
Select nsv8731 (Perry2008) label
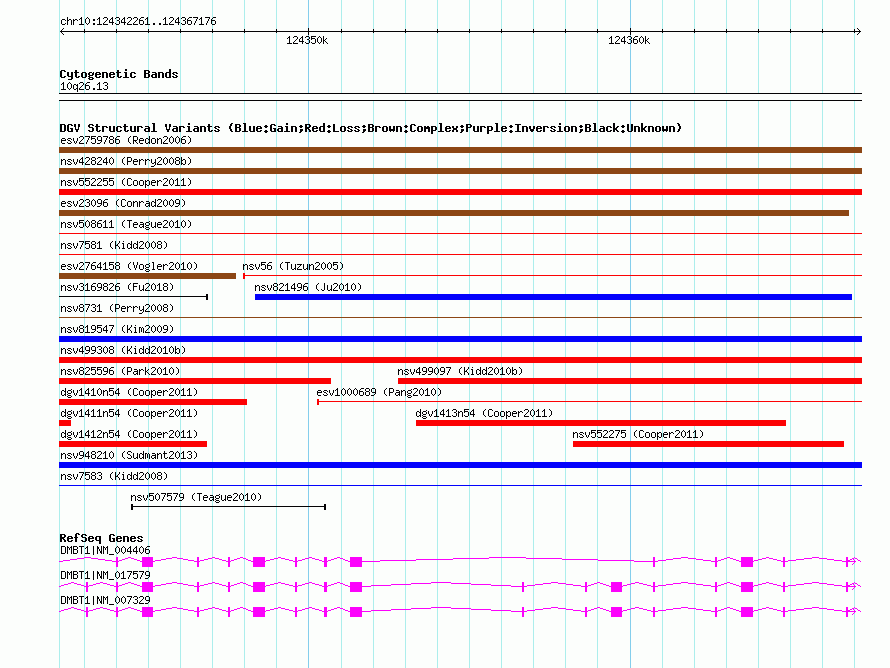(117, 308)
